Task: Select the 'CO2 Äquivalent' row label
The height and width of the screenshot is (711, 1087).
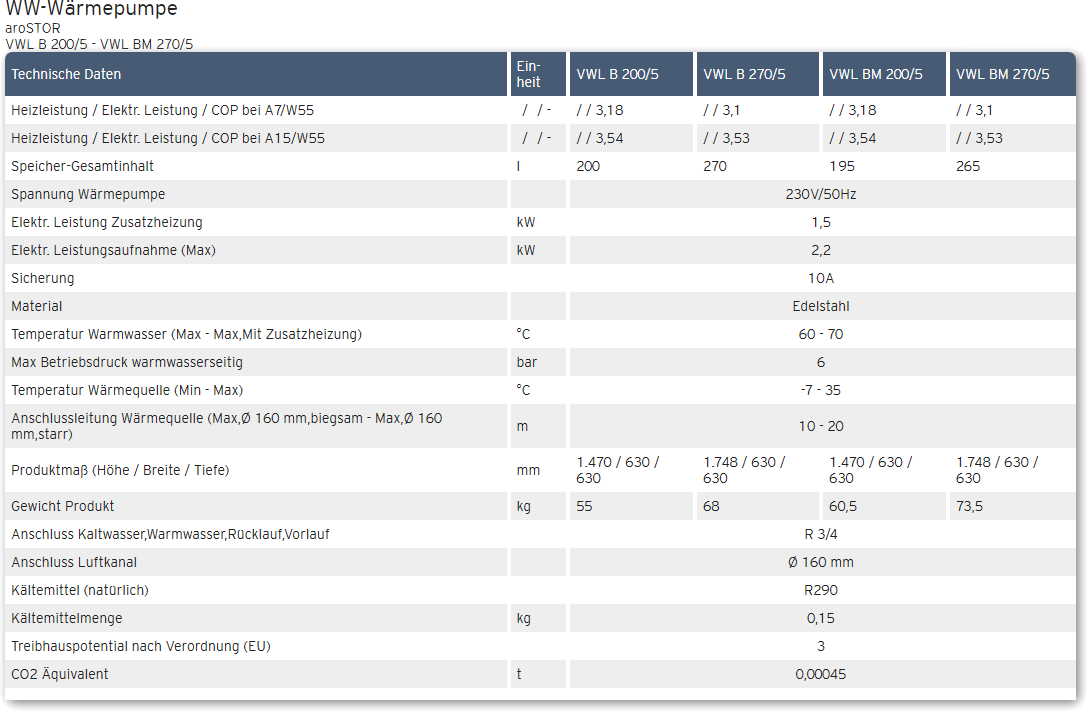Action: point(60,674)
